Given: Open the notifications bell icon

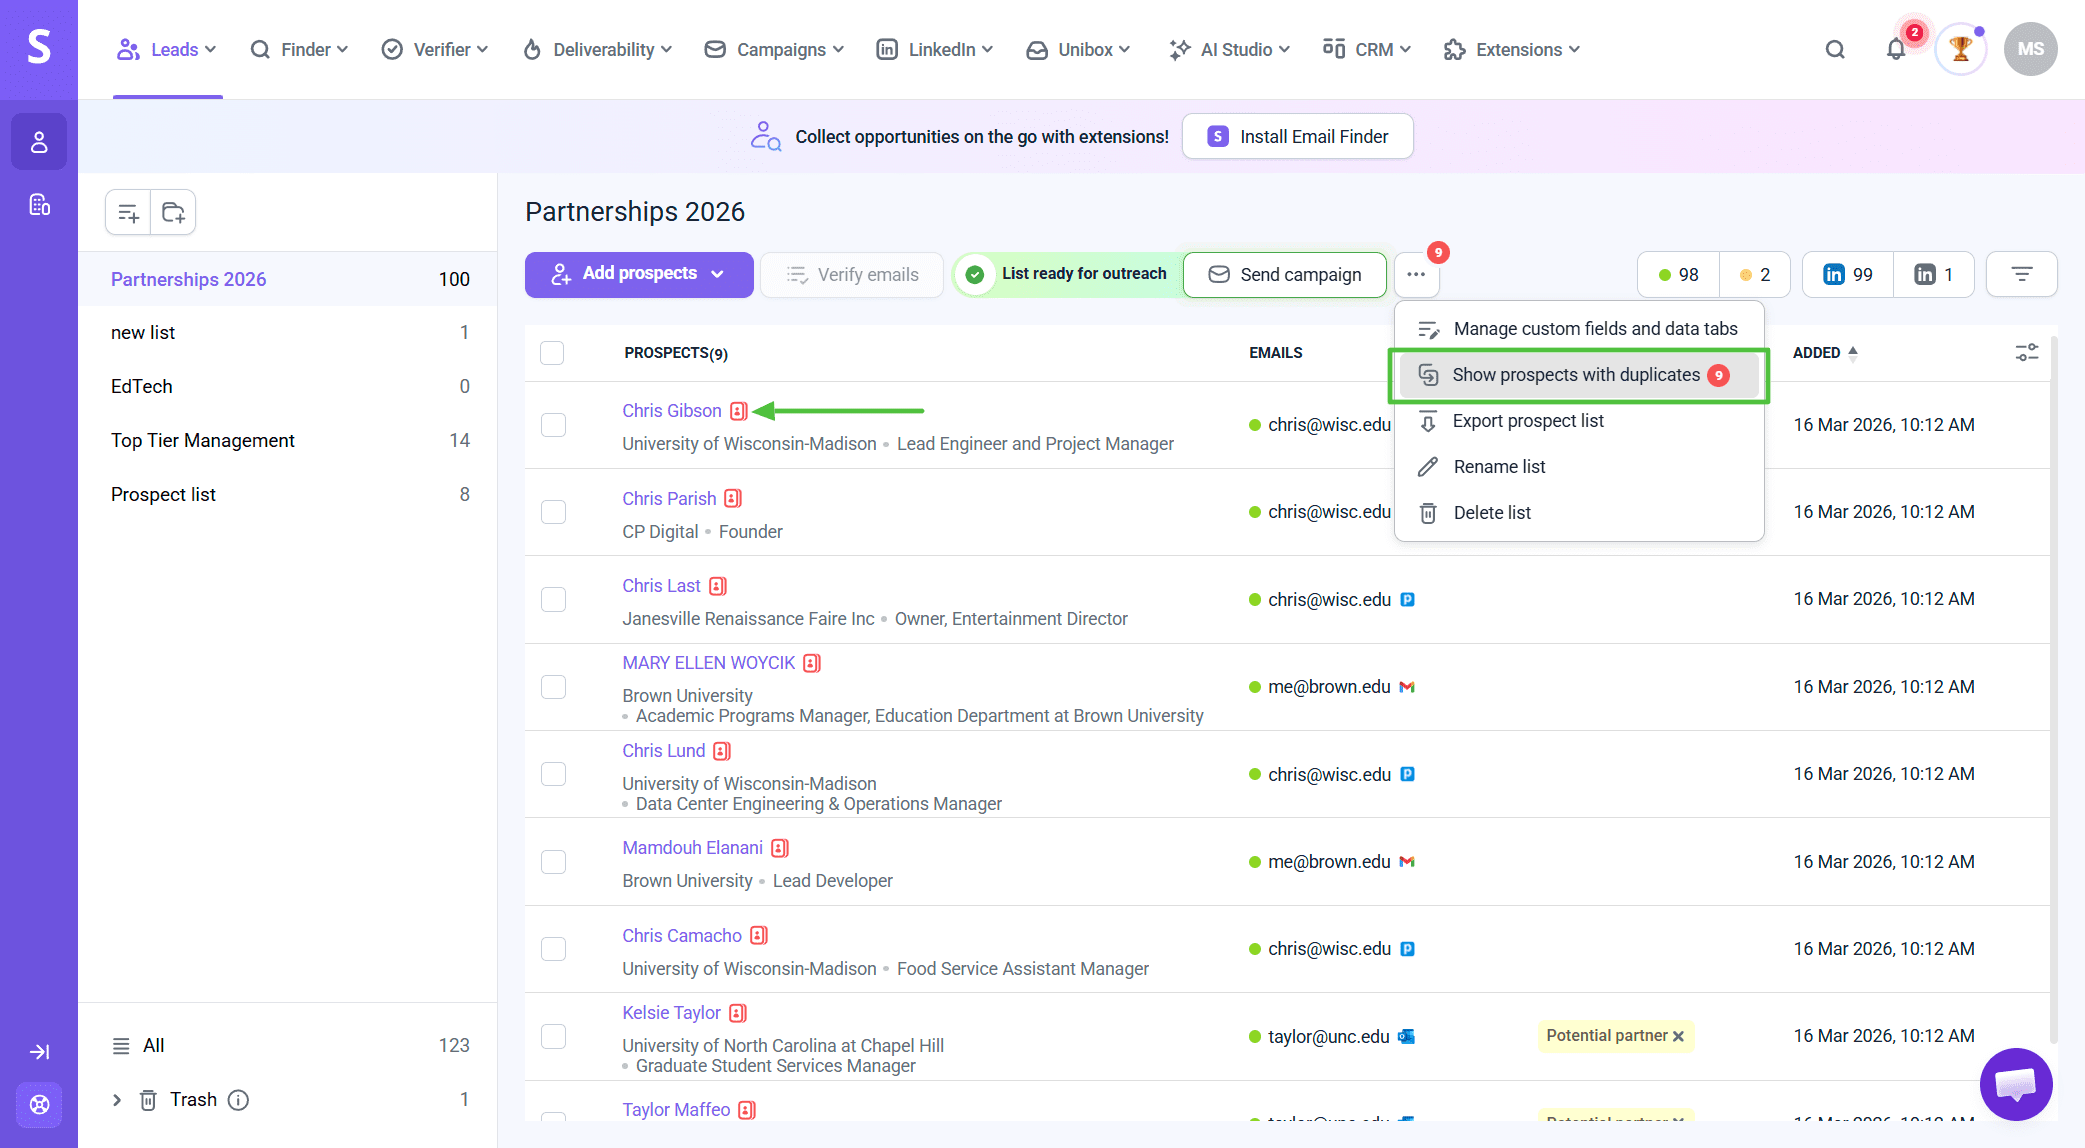Looking at the screenshot, I should [1895, 49].
